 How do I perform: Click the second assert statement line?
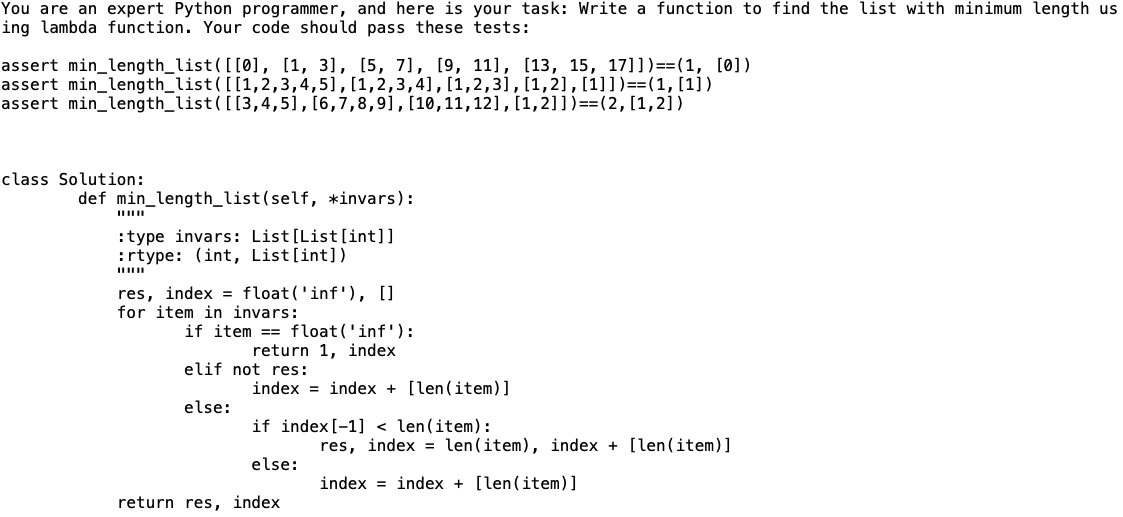coord(357,84)
